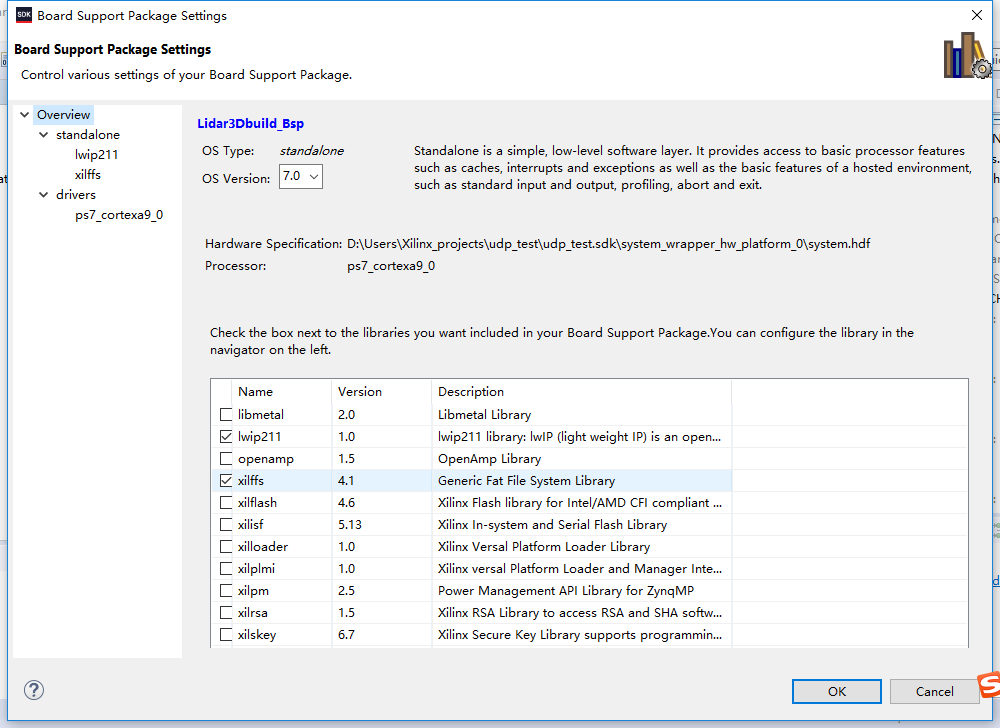The height and width of the screenshot is (728, 1000).
Task: Click the Version column header
Action: pos(360,392)
